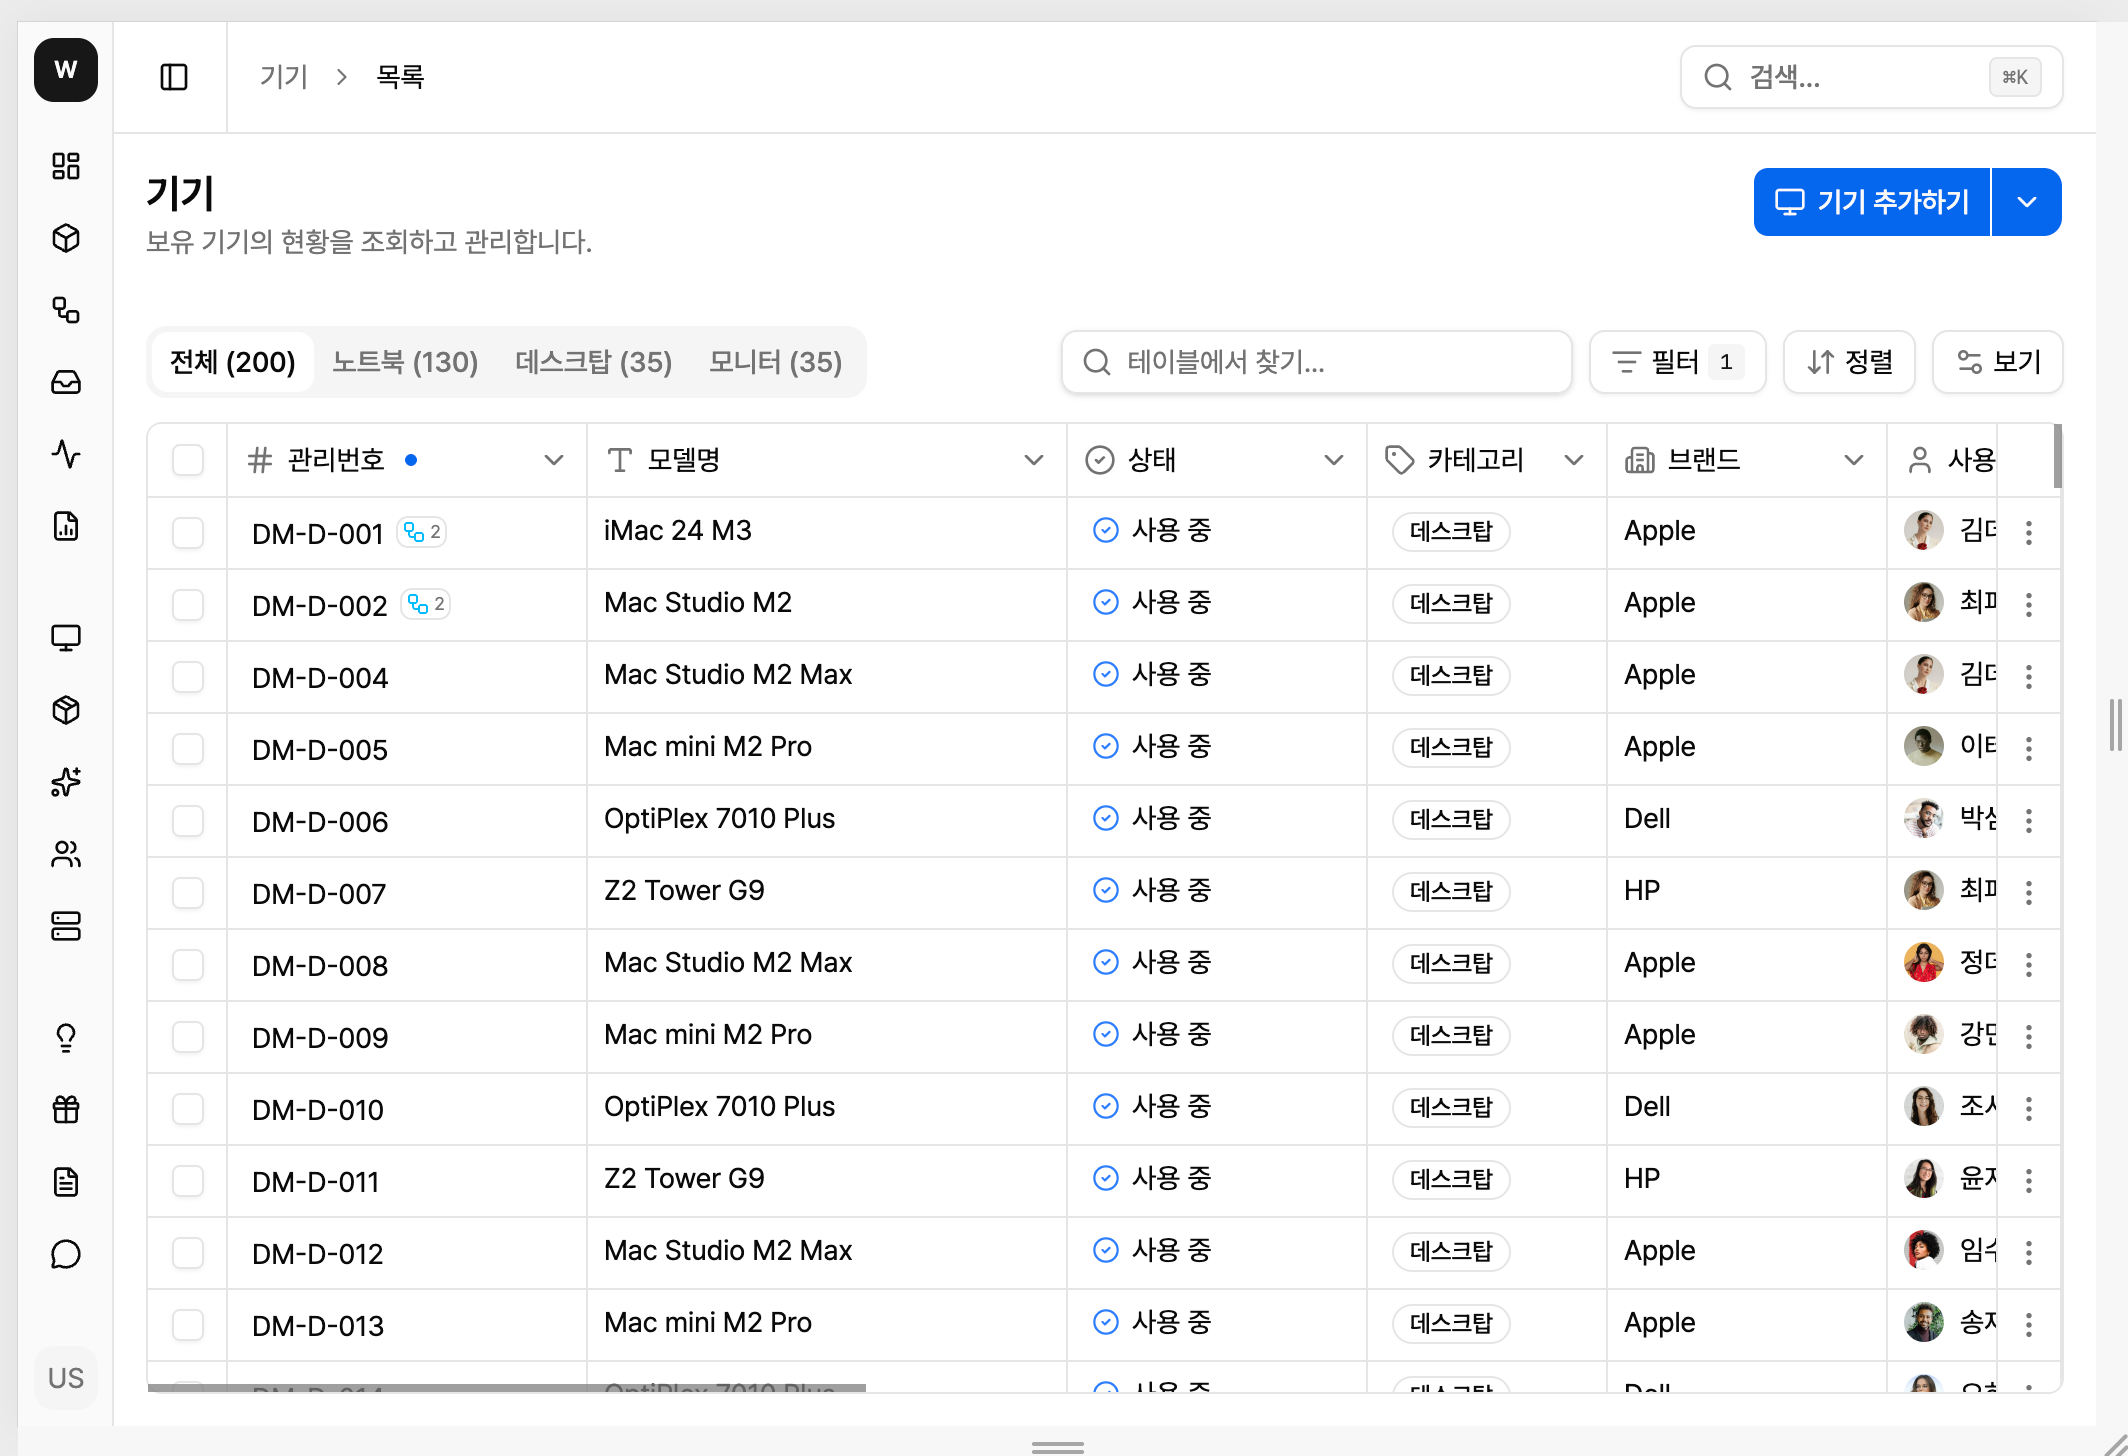Click the table vertical scrollbar thumb
Viewport: 2128px width, 1456px height.
coord(2057,457)
